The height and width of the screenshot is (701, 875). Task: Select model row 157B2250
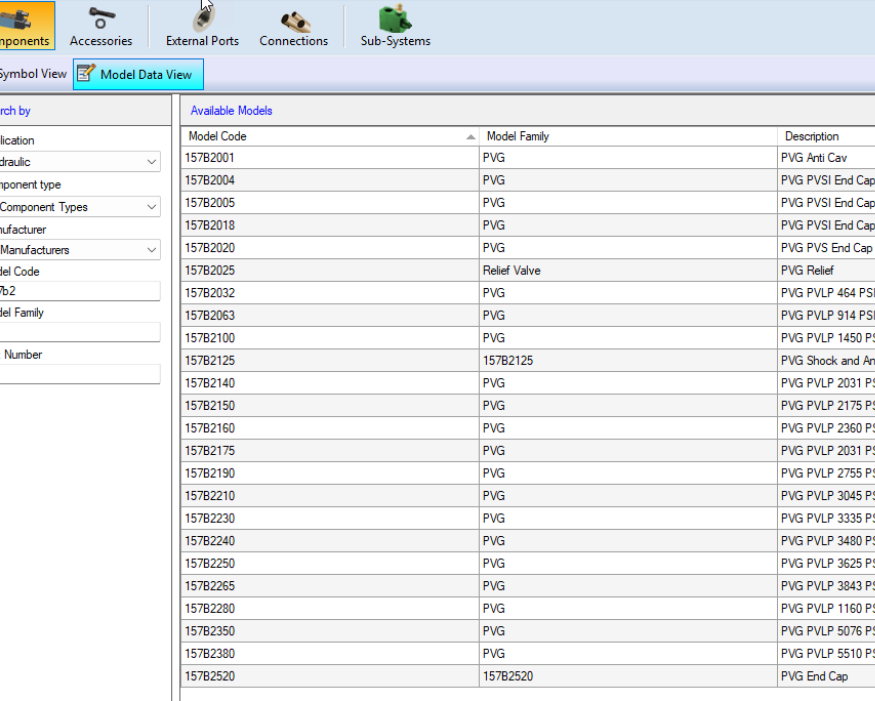pos(528,564)
